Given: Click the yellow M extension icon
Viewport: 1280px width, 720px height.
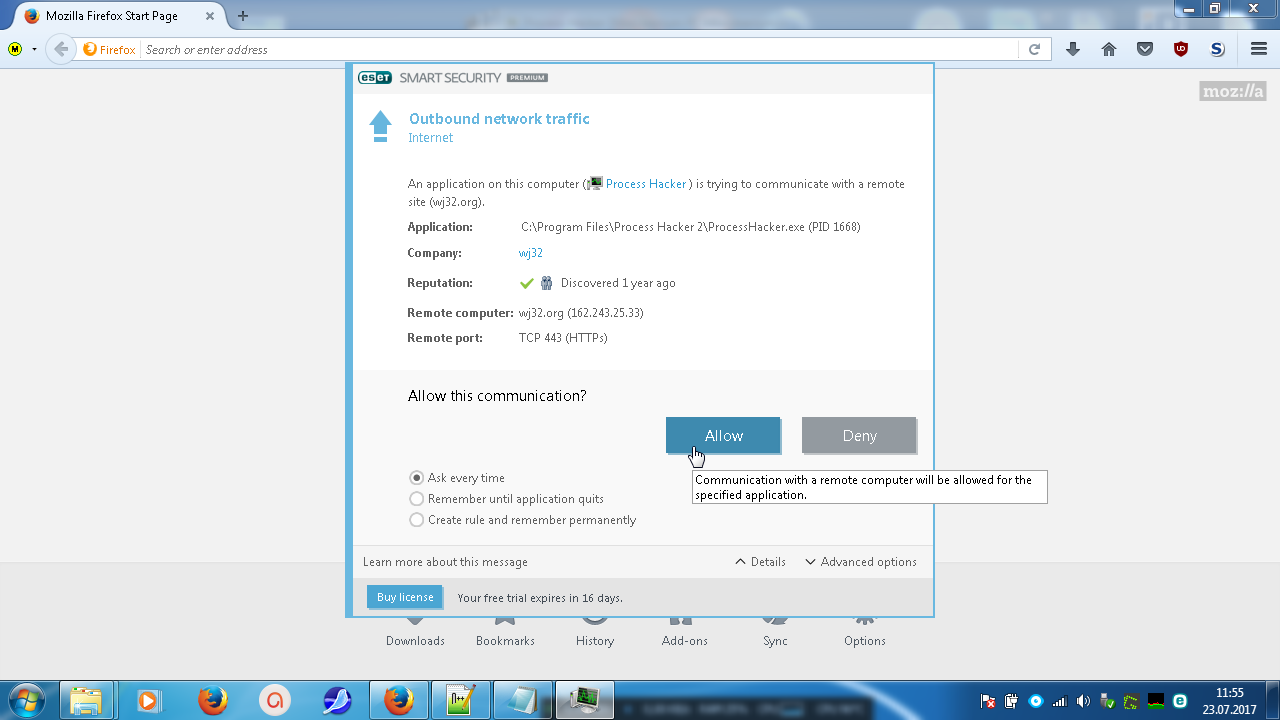Looking at the screenshot, I should [15, 49].
